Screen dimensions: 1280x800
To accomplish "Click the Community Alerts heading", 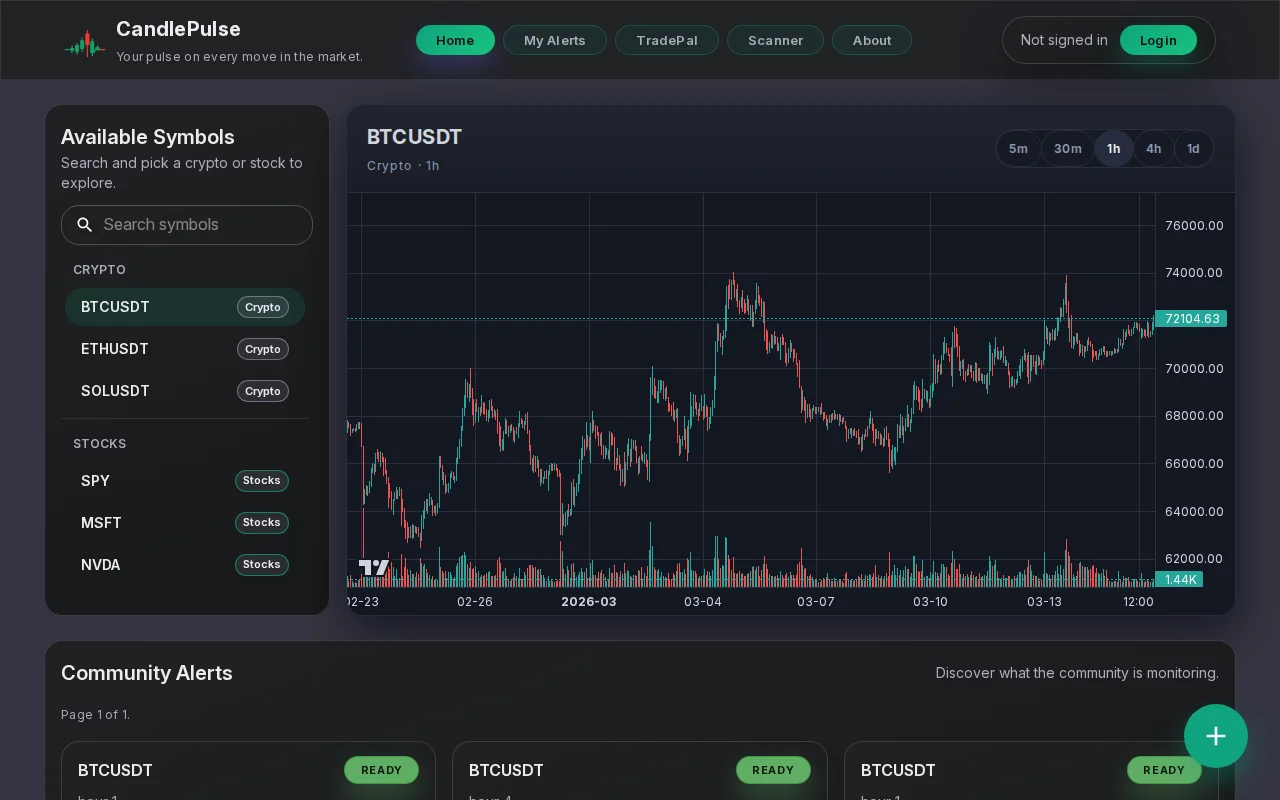I will pos(147,673).
